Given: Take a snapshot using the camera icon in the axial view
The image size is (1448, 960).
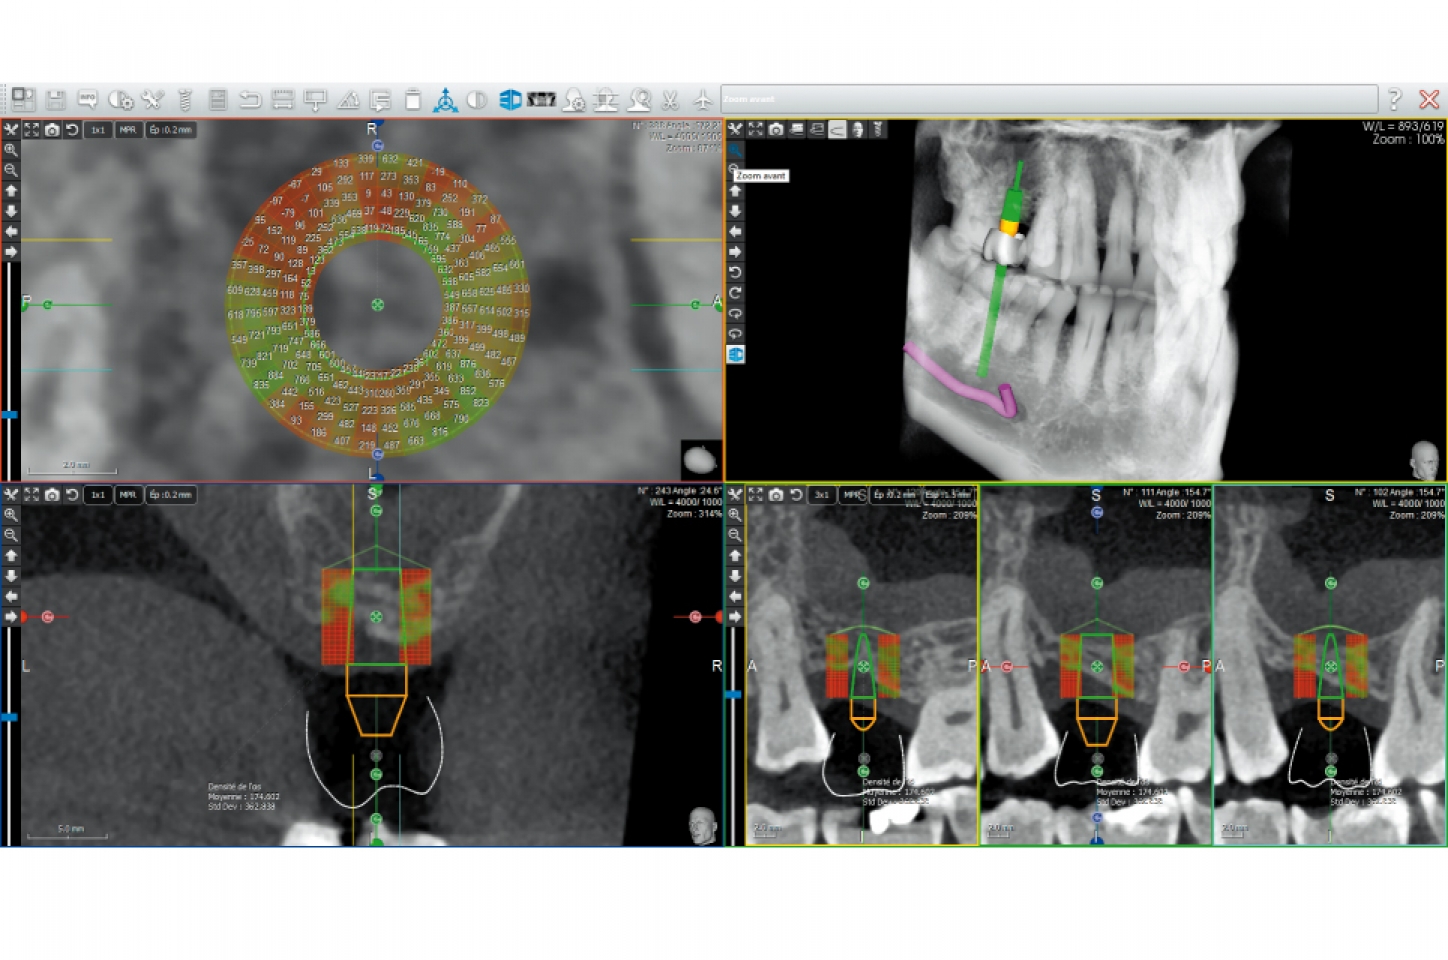Looking at the screenshot, I should coord(52,129).
